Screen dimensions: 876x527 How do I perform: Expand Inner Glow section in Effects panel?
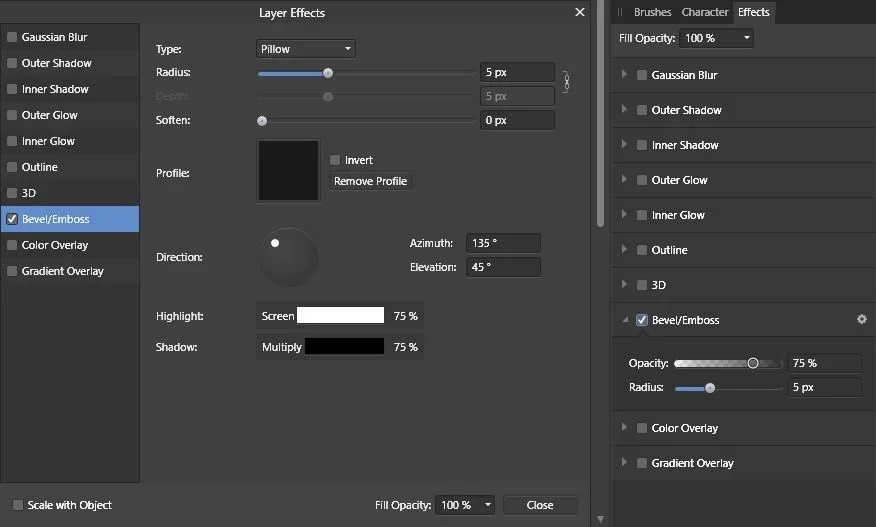(624, 215)
